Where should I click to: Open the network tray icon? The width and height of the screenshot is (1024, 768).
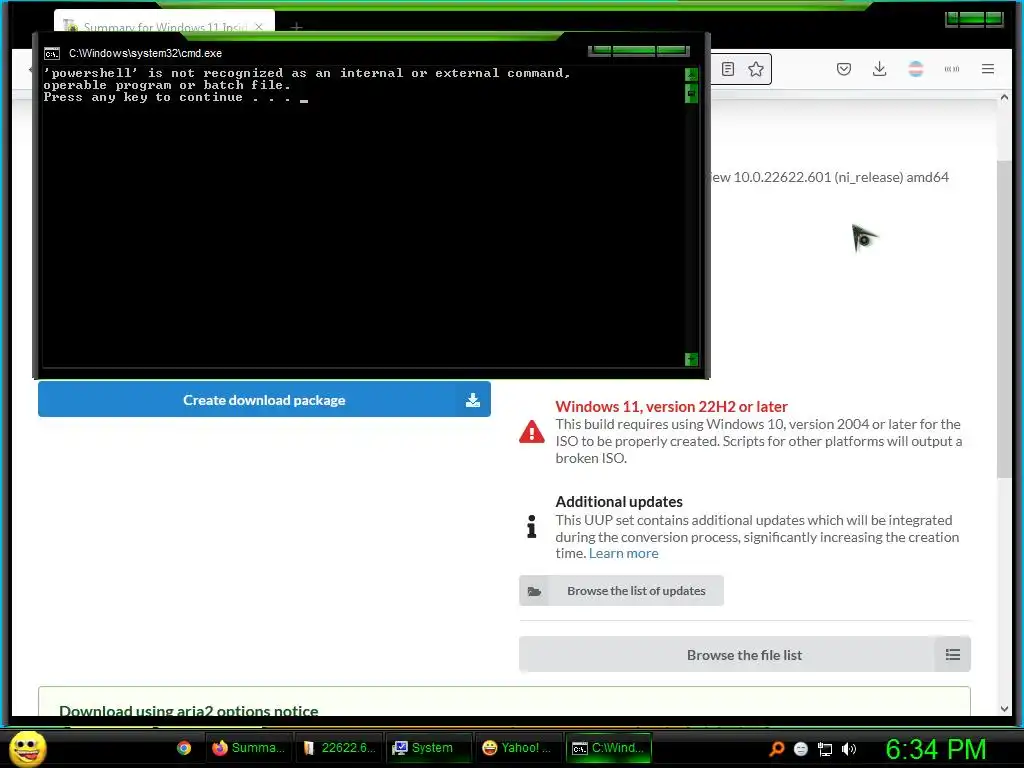(x=825, y=749)
